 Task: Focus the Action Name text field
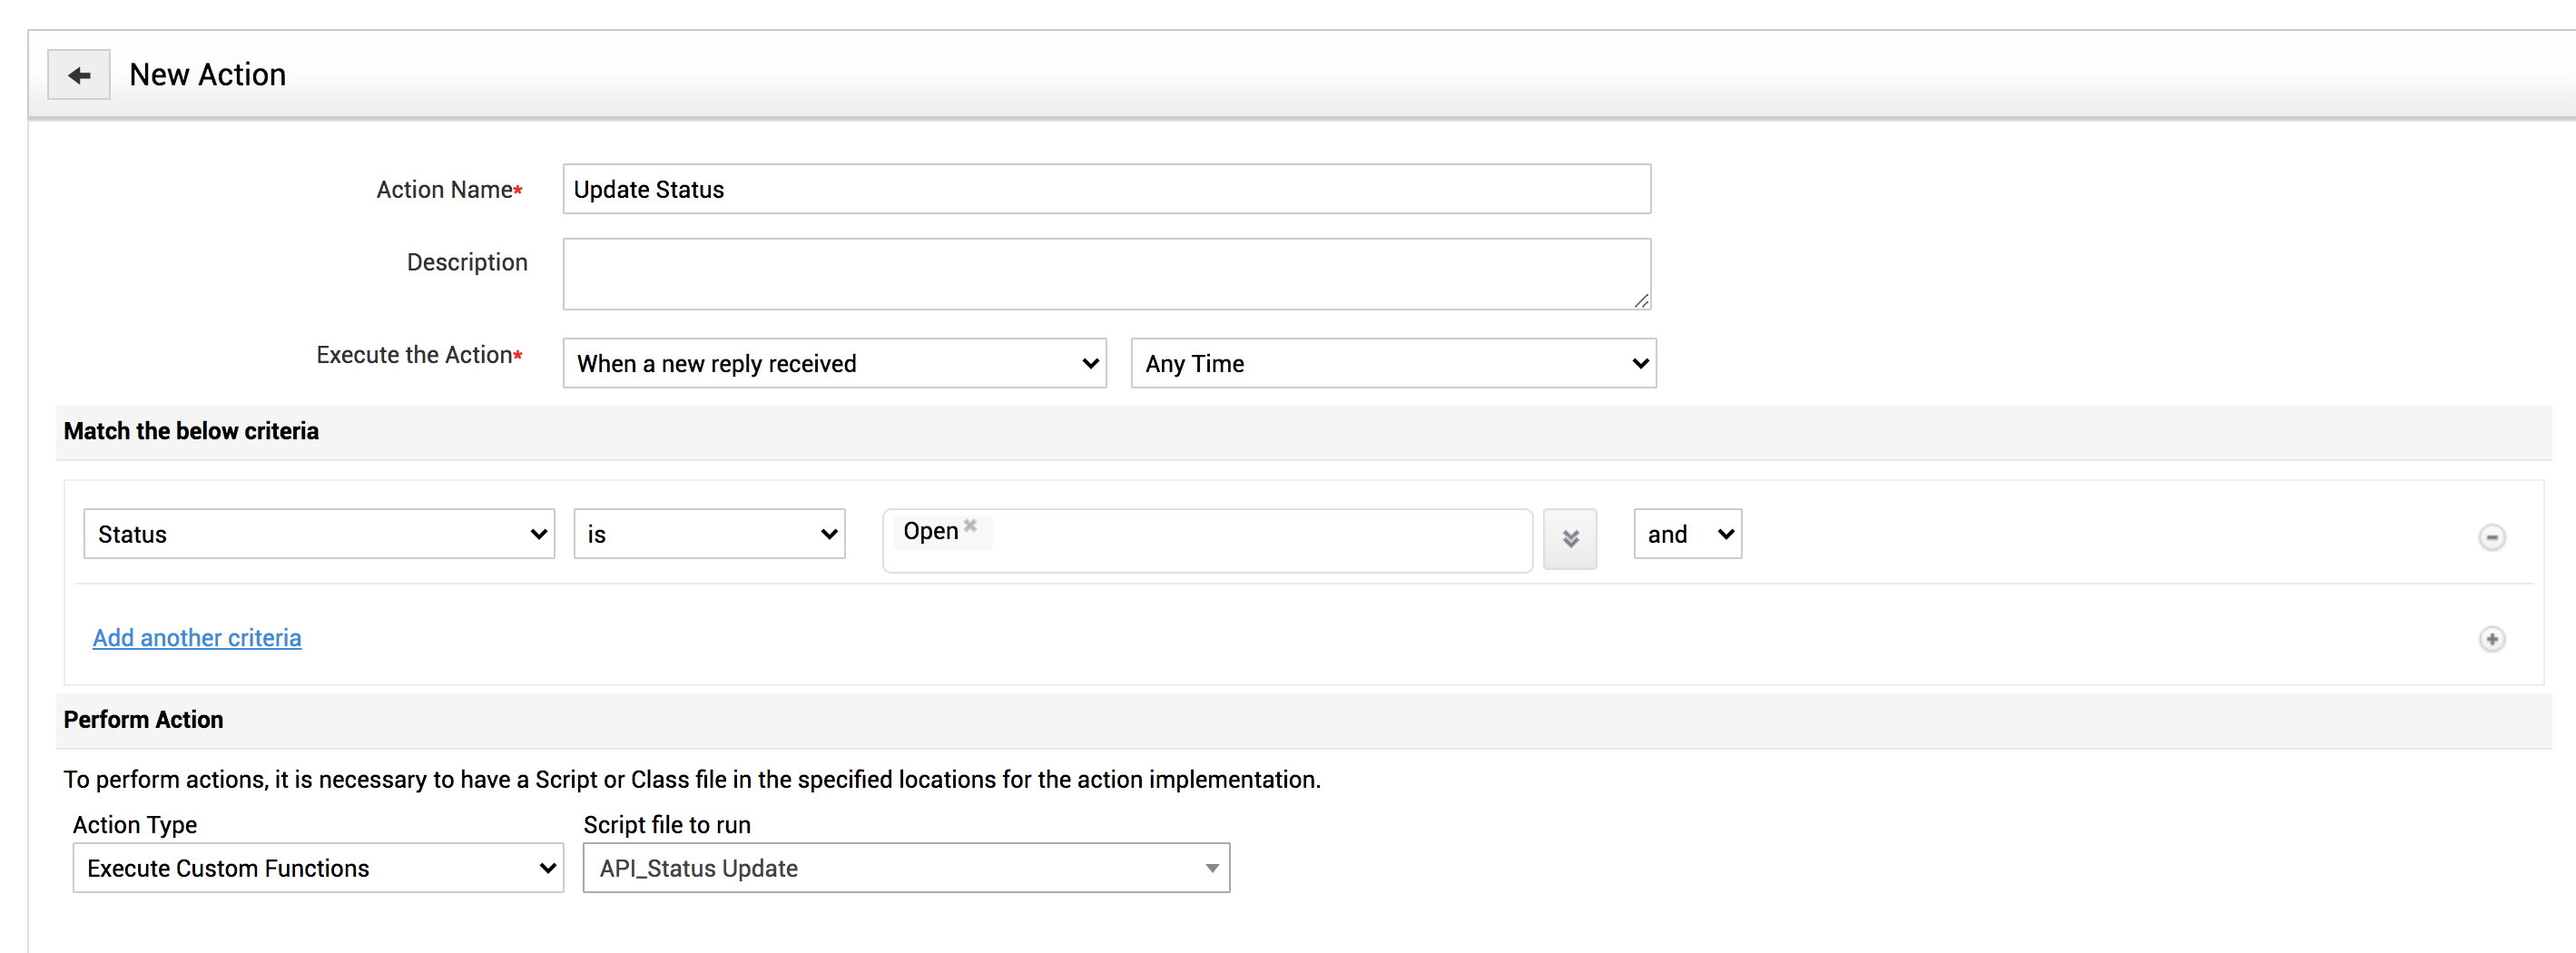click(x=1106, y=189)
